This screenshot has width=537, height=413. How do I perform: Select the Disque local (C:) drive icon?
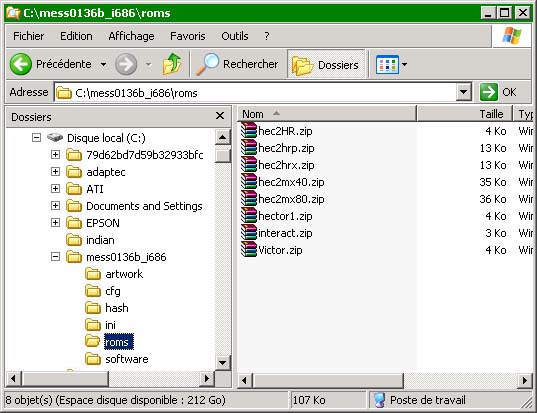coord(55,138)
